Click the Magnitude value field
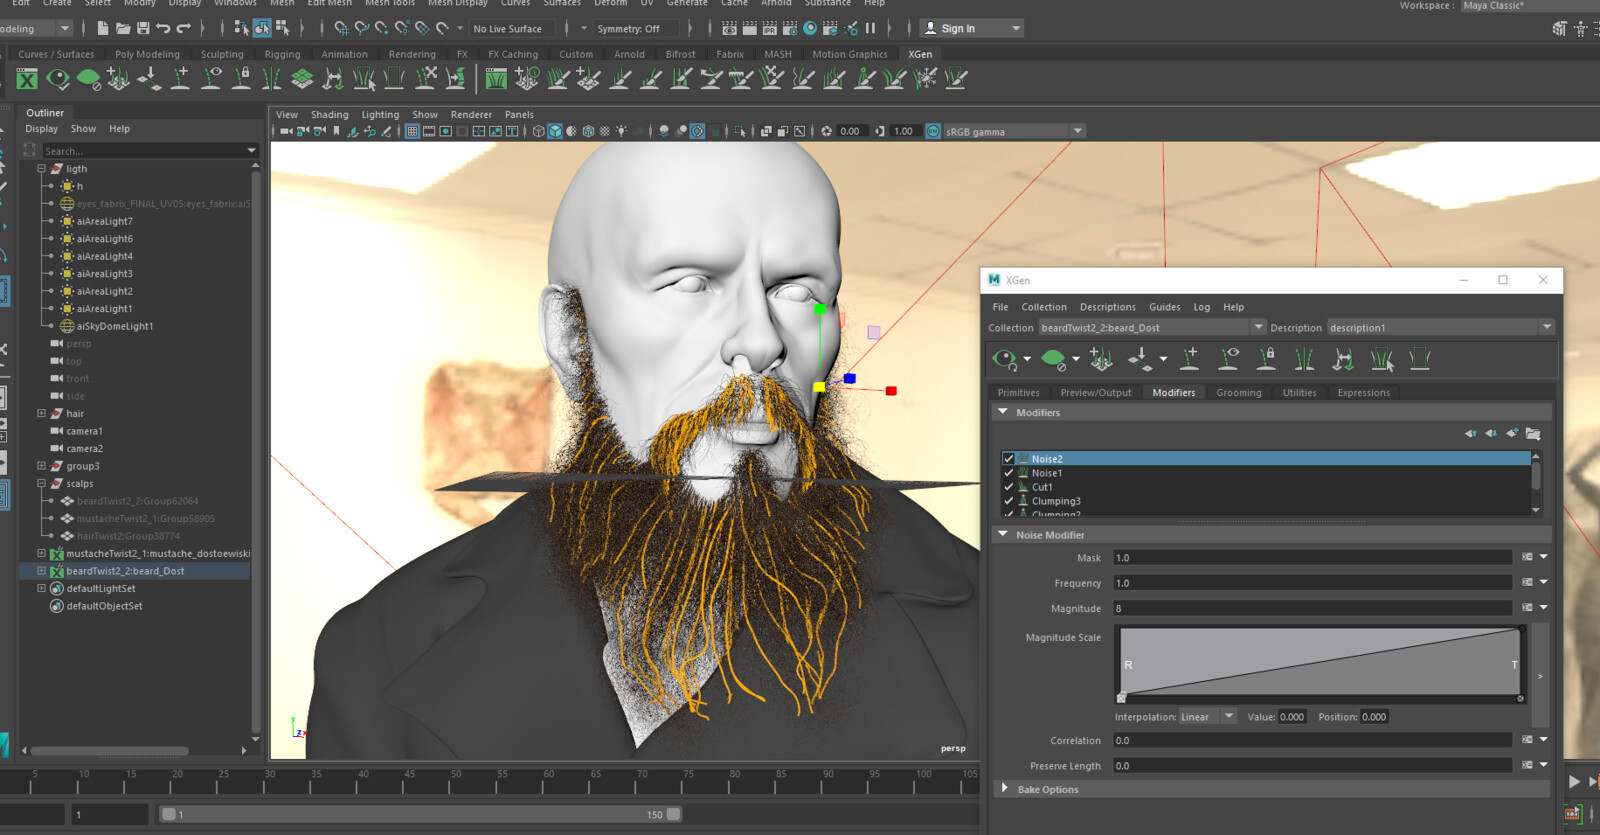The height and width of the screenshot is (835, 1600). [x=1312, y=608]
